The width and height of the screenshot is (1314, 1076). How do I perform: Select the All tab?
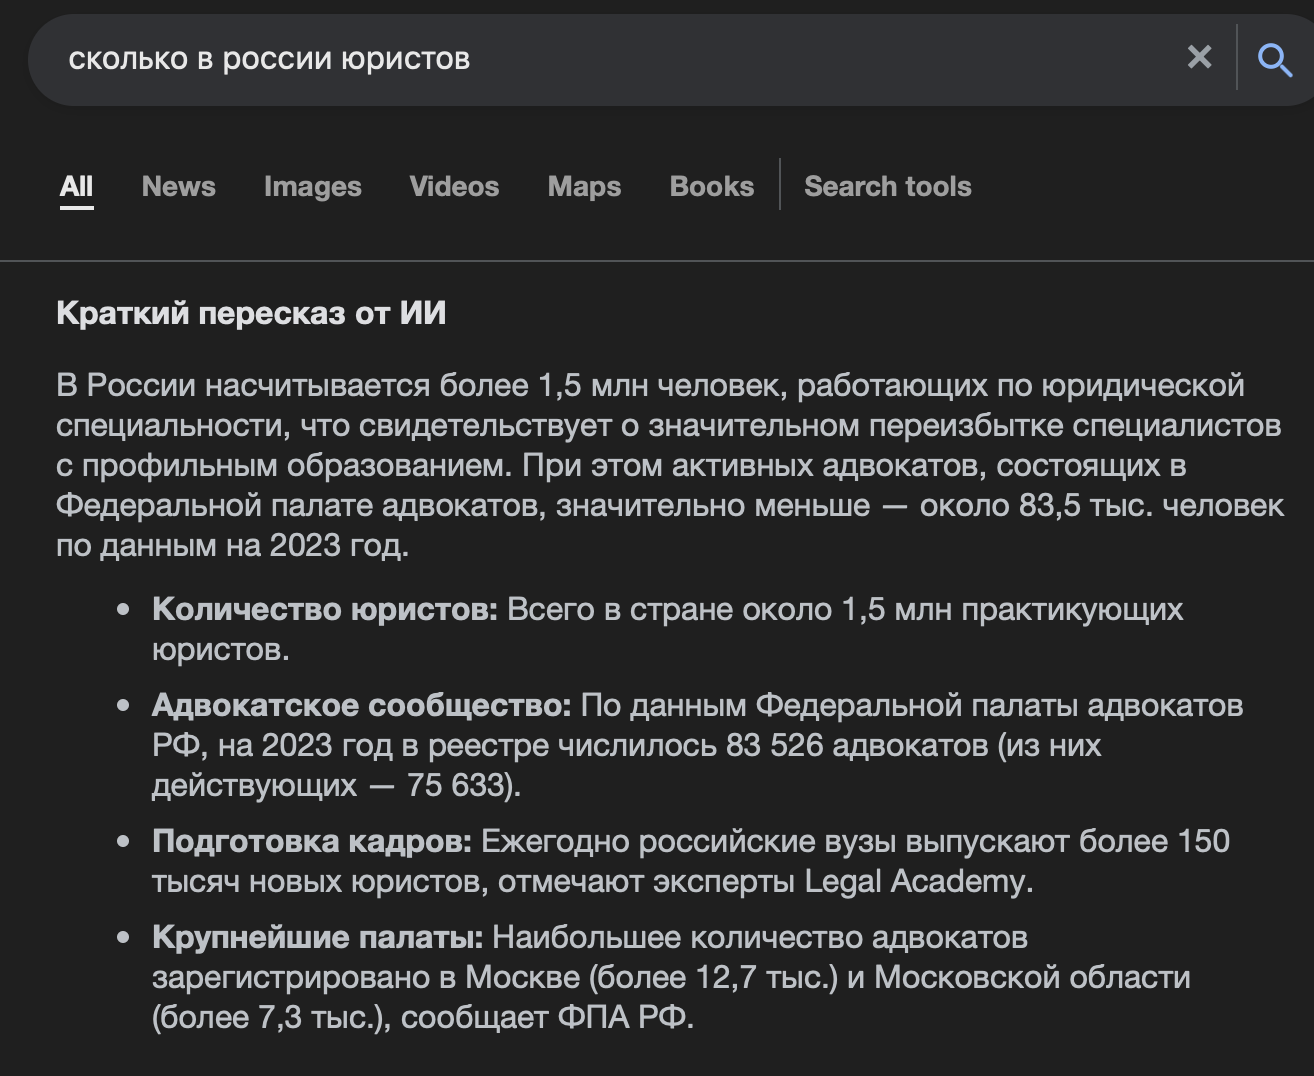[x=76, y=186]
